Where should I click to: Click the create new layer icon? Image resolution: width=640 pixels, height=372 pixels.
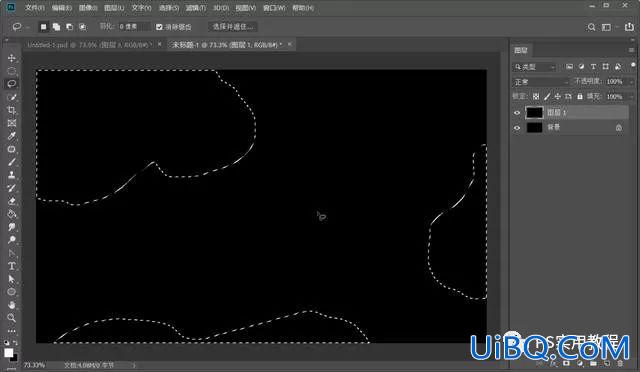[607, 363]
